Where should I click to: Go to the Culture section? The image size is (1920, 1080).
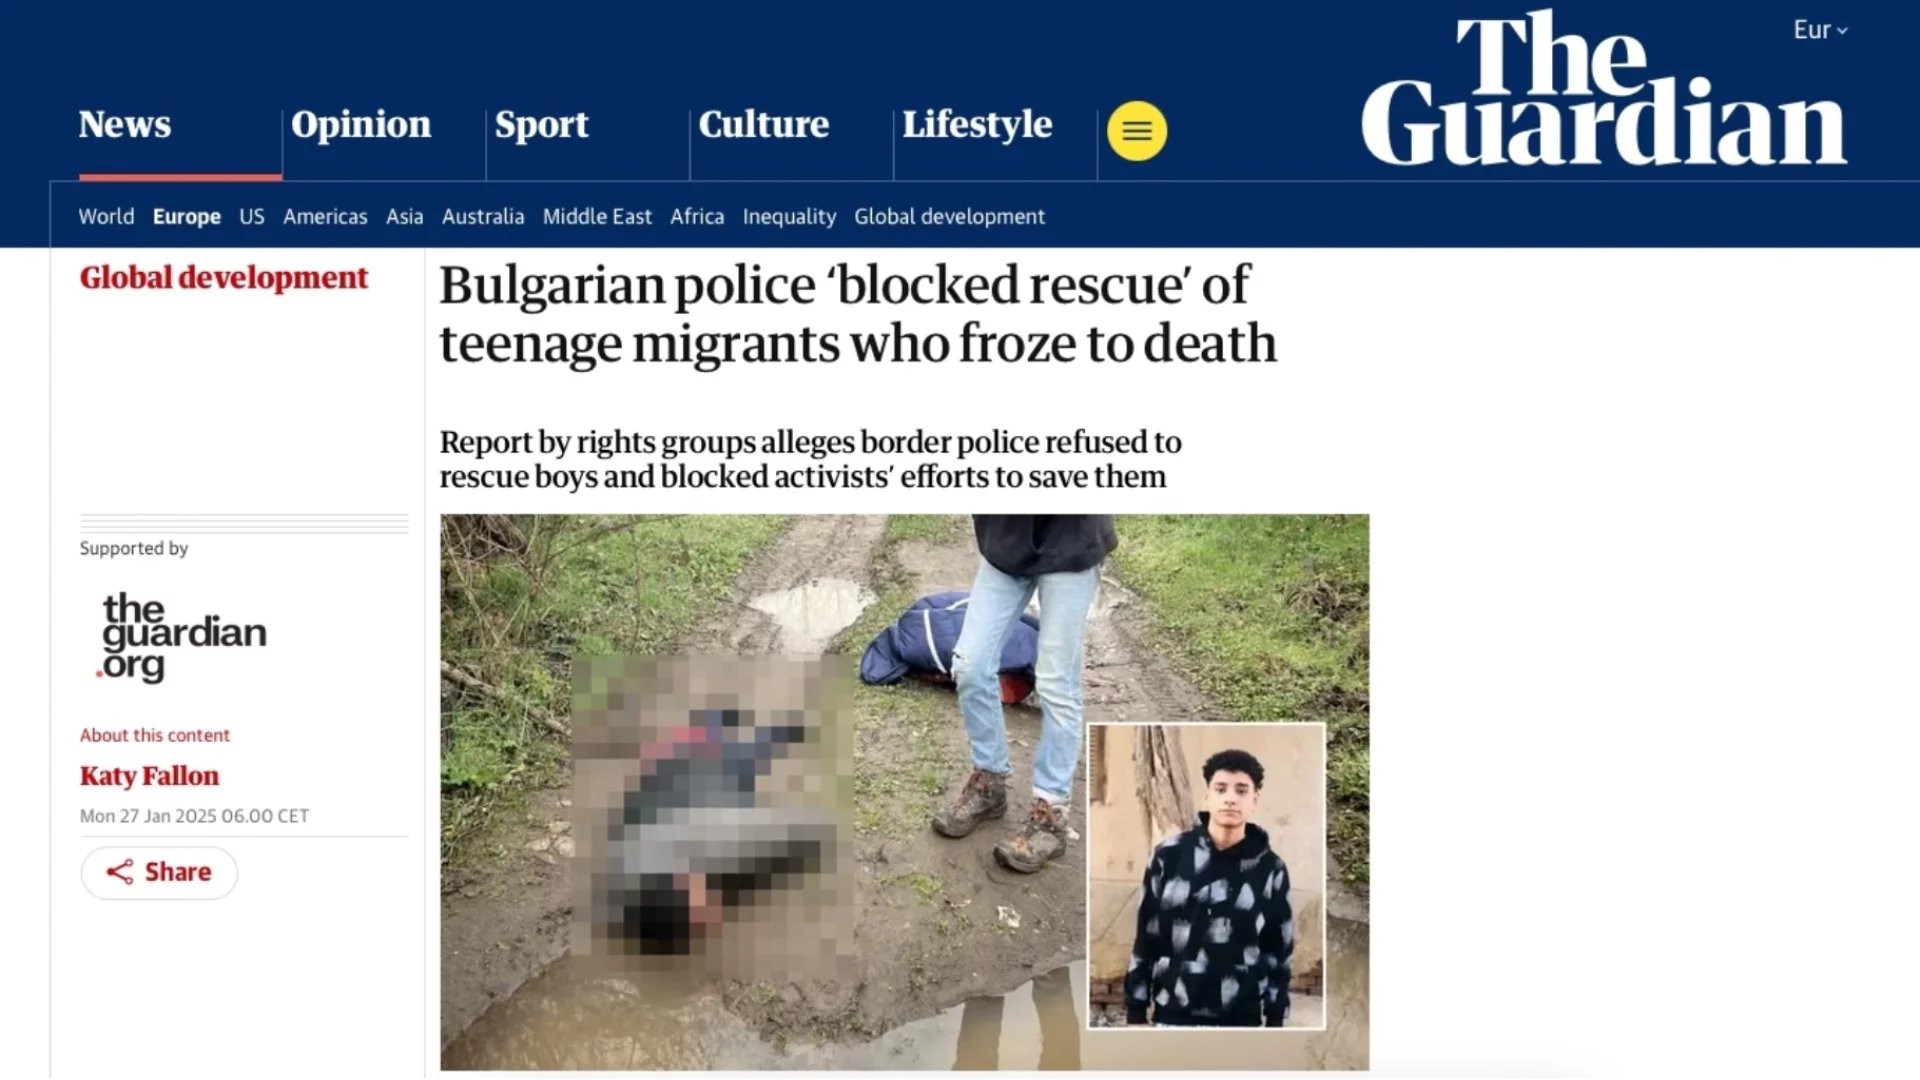pos(764,124)
